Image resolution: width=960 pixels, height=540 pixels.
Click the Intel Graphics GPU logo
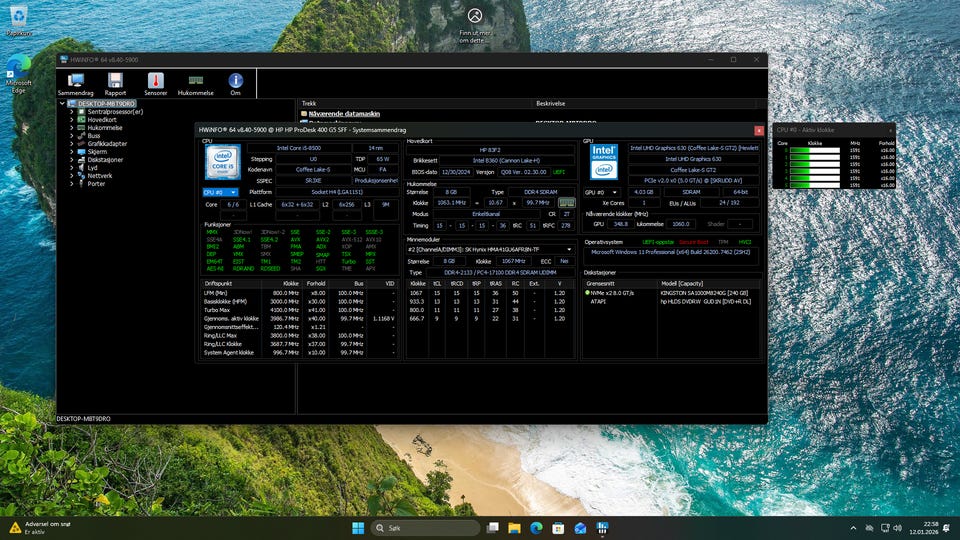tap(603, 161)
